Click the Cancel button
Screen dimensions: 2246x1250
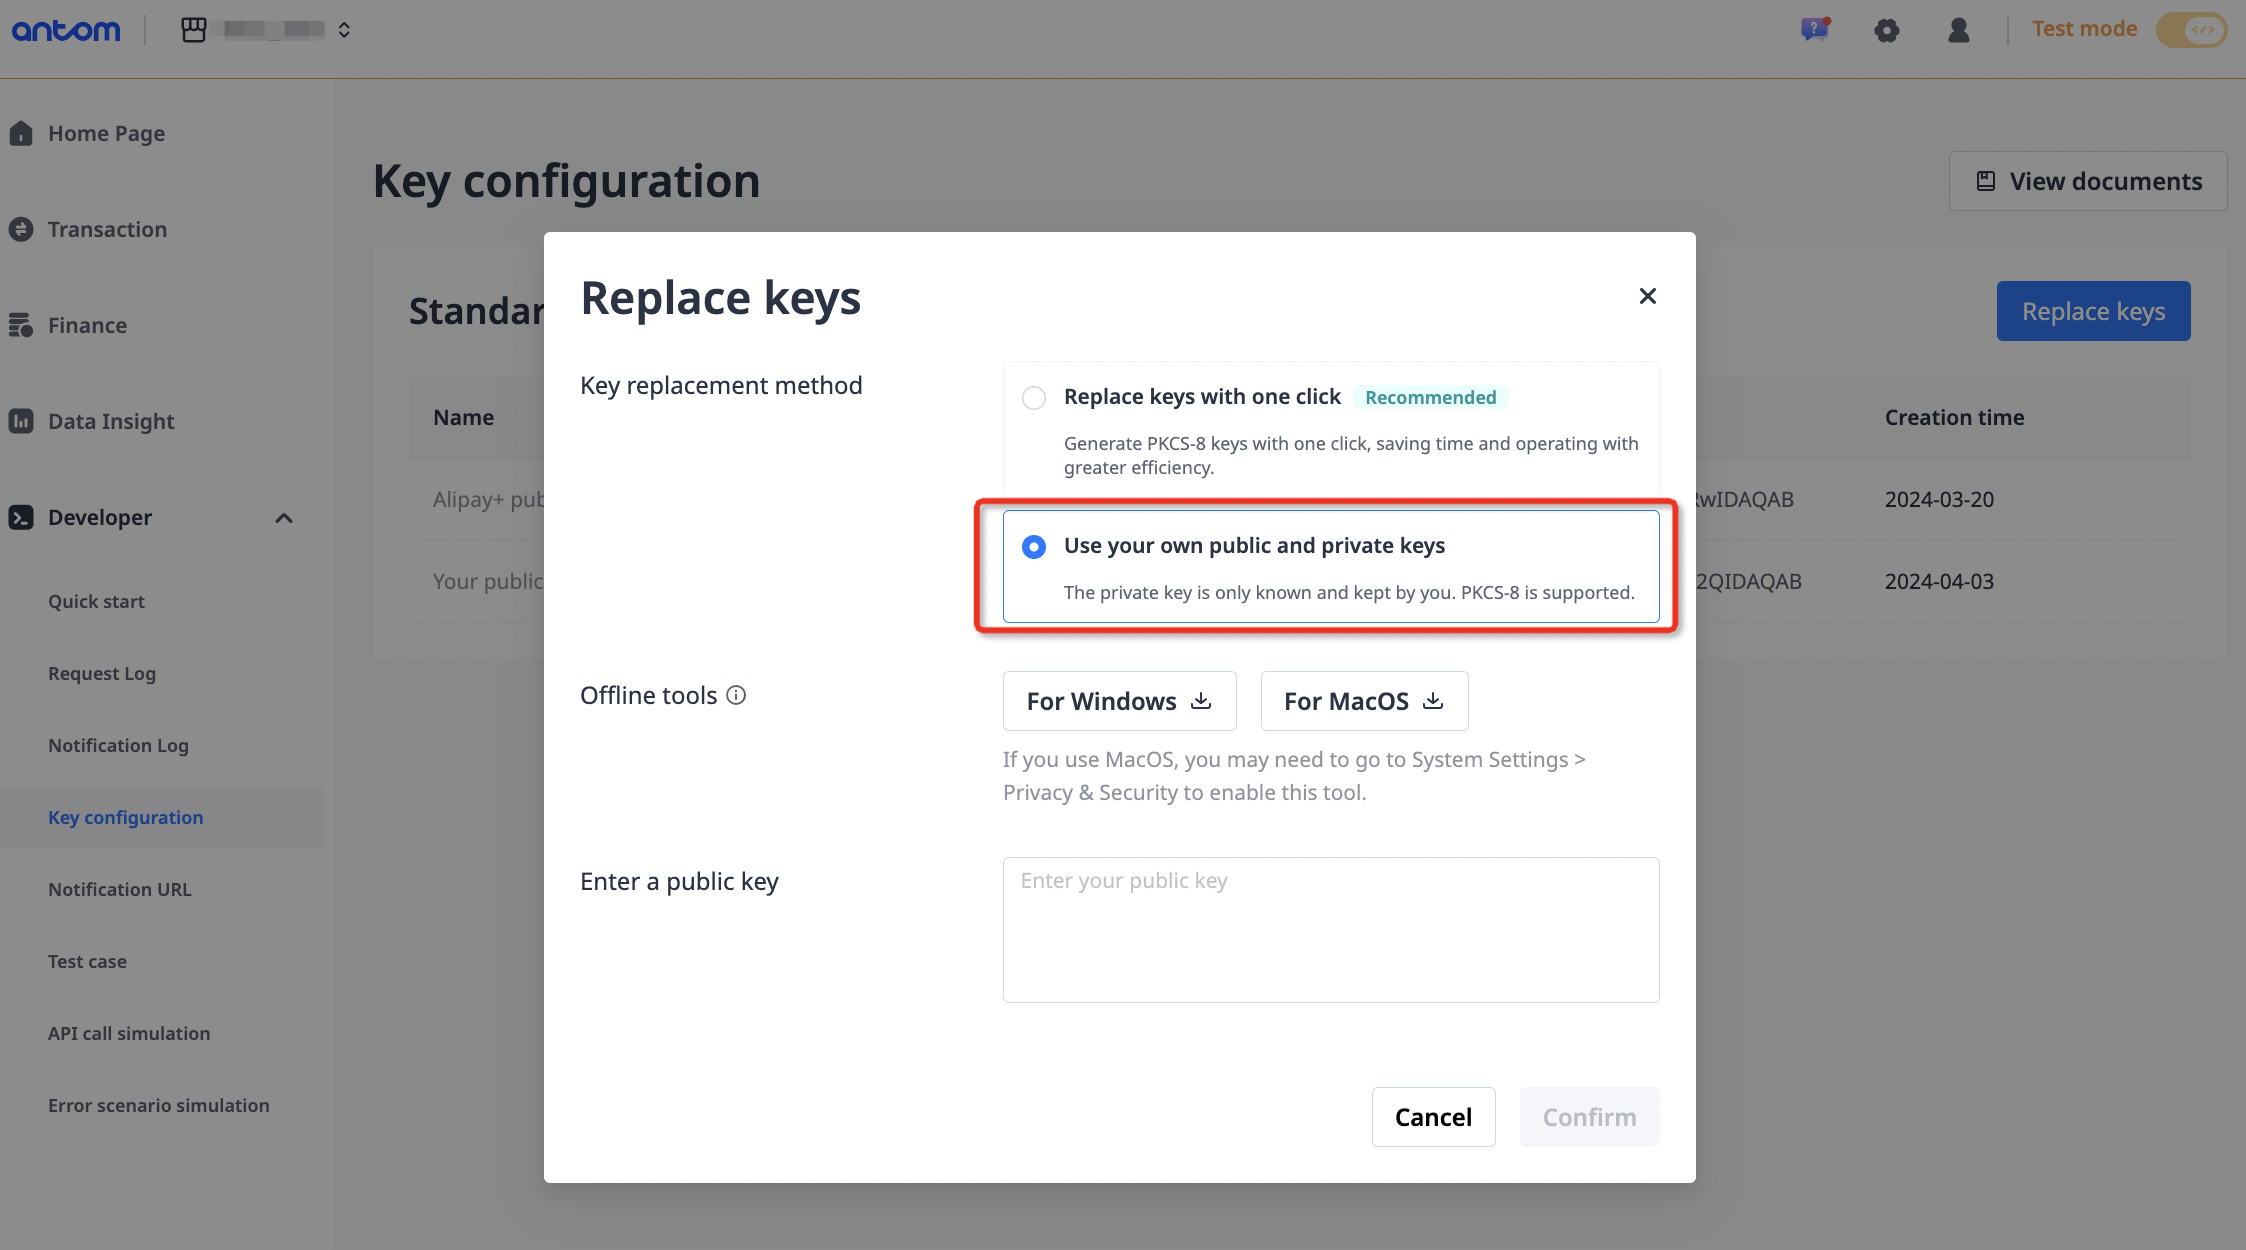pos(1433,1117)
